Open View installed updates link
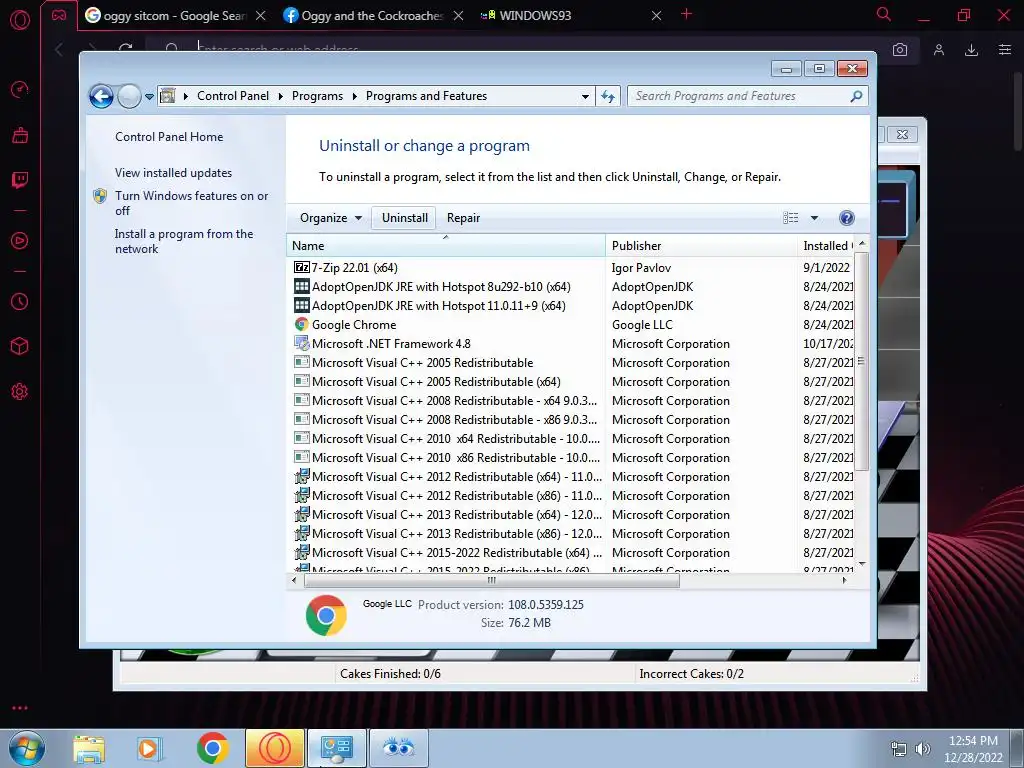Image resolution: width=1024 pixels, height=768 pixels. [x=174, y=173]
